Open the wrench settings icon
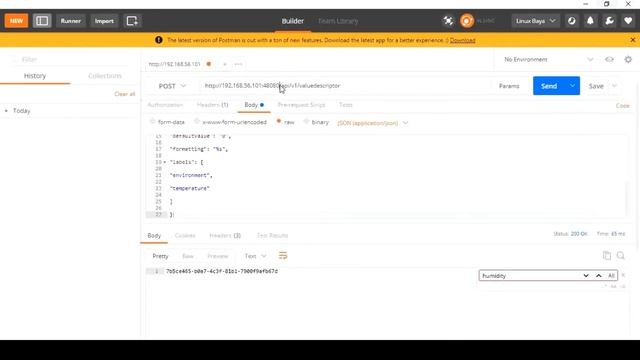Viewport: 640px width, 360px height. (609, 21)
